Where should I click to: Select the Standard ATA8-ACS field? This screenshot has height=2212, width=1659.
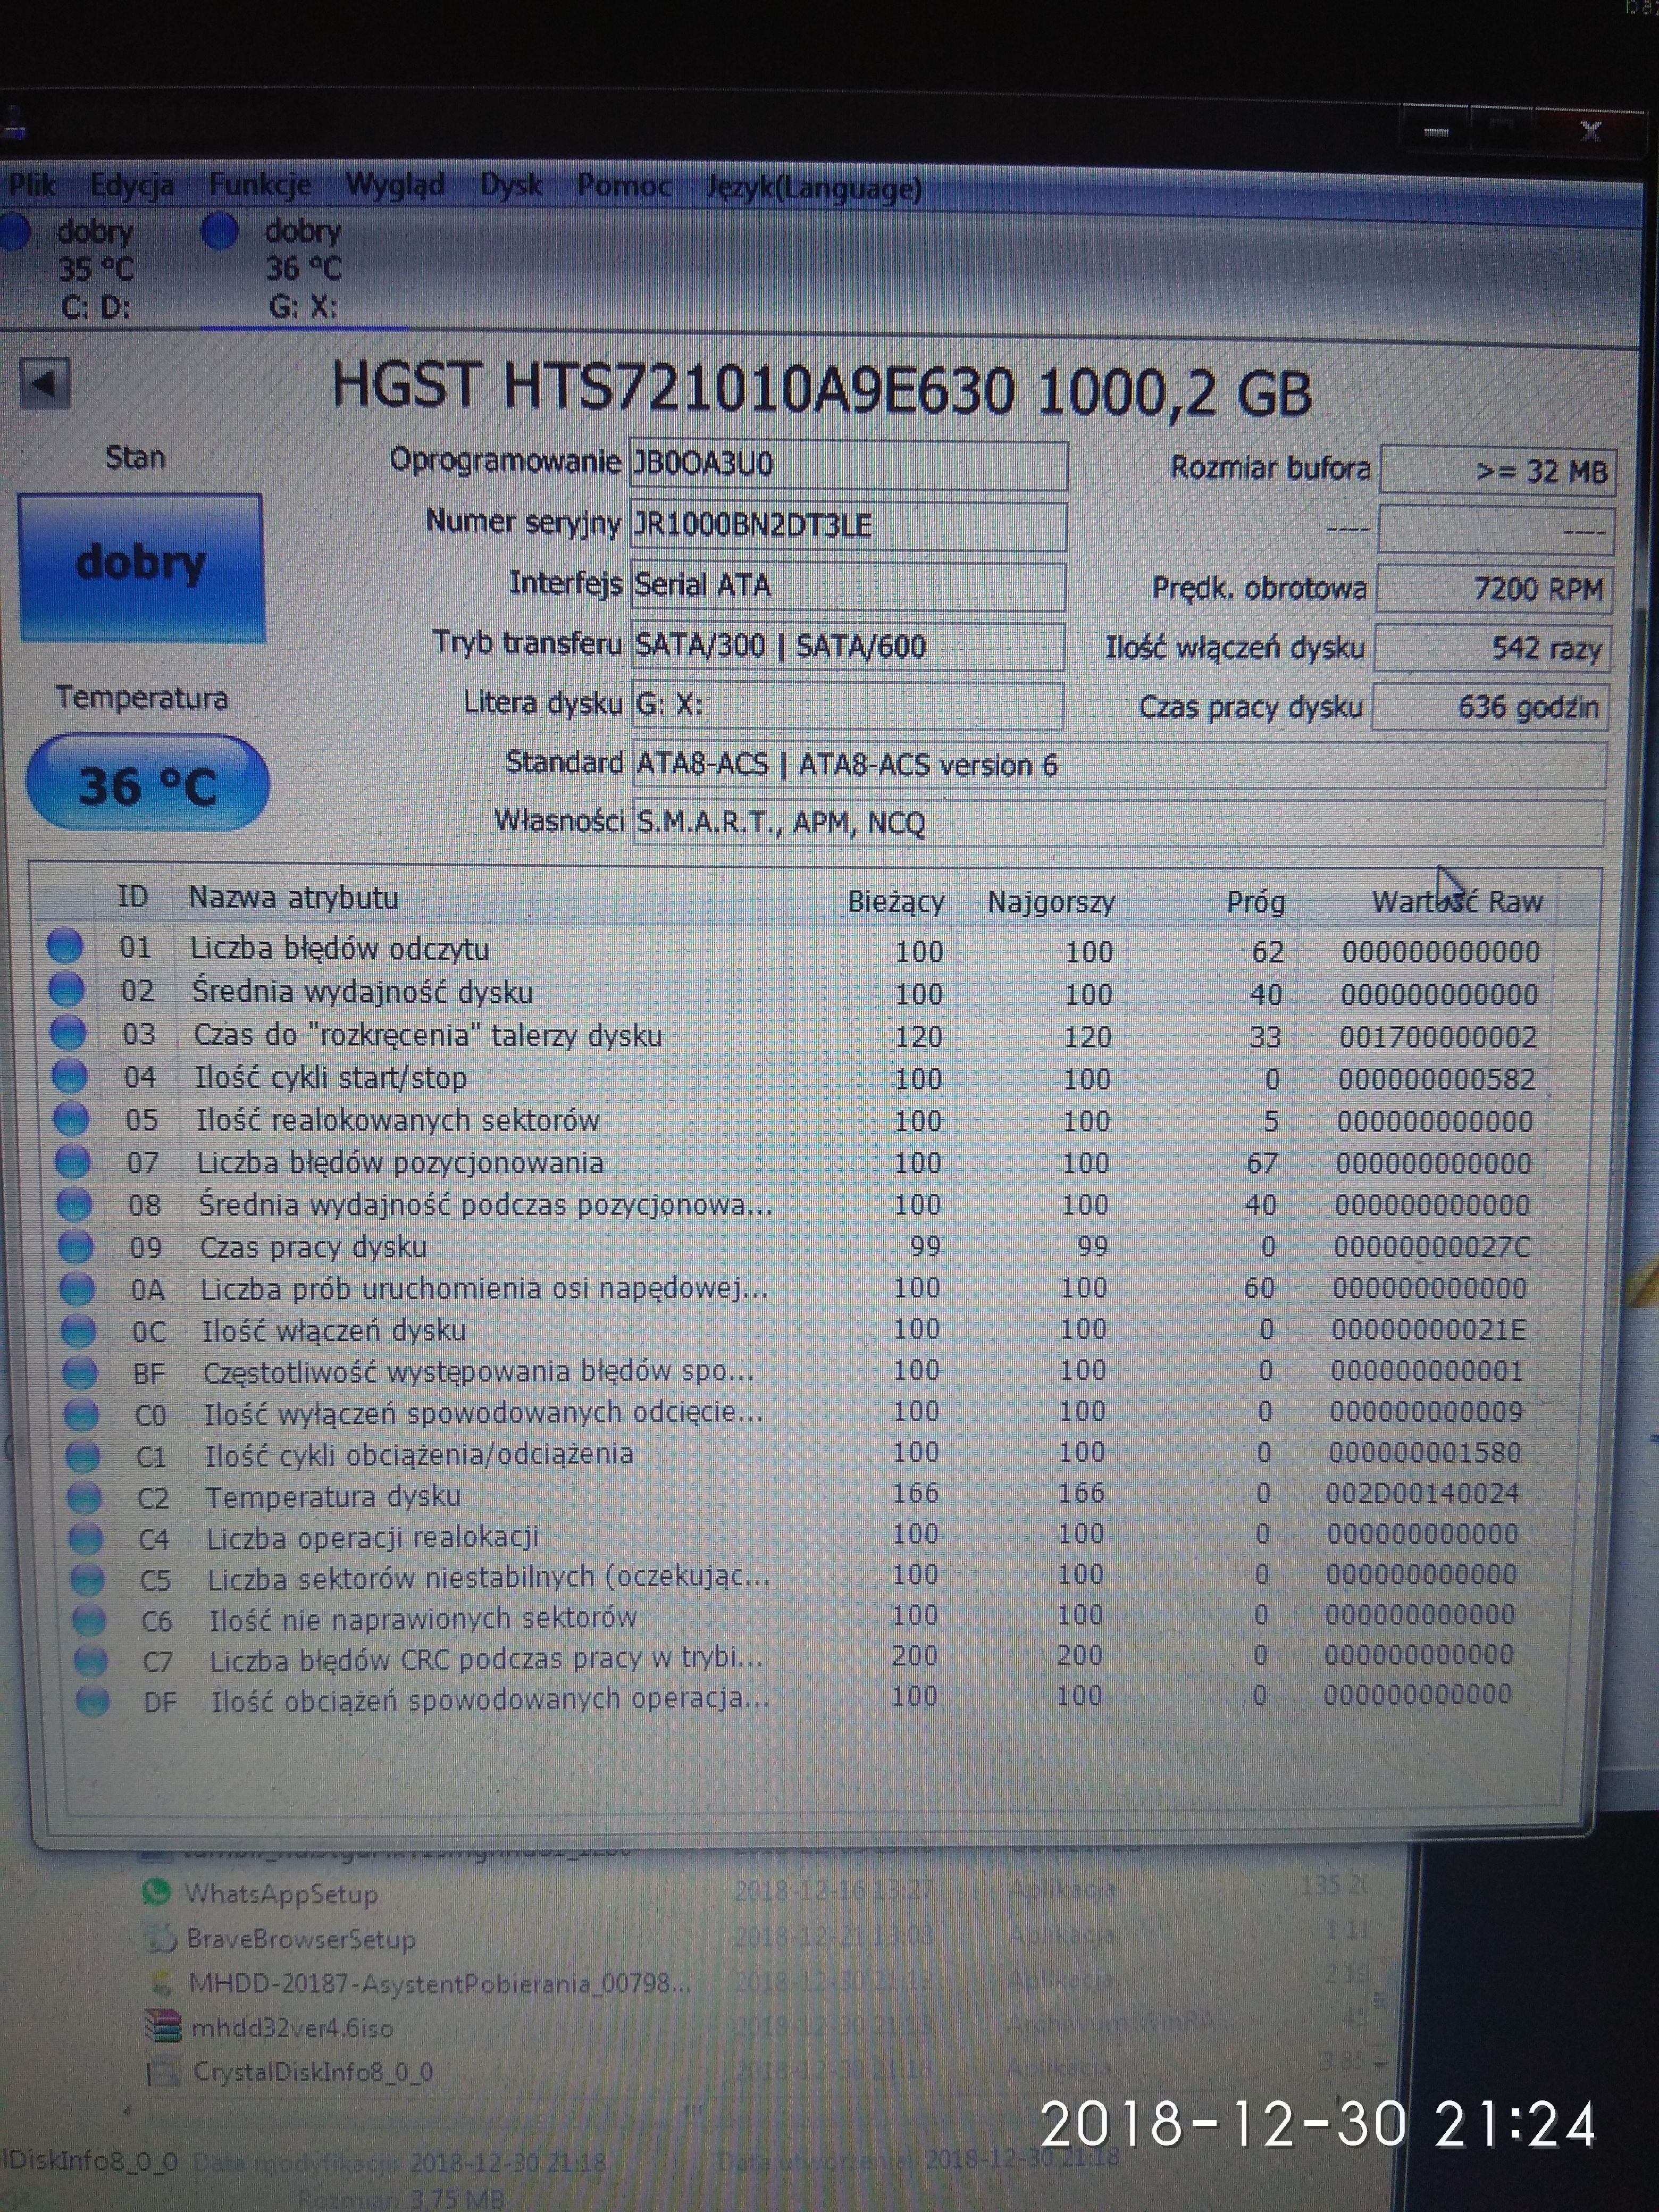(1119, 766)
